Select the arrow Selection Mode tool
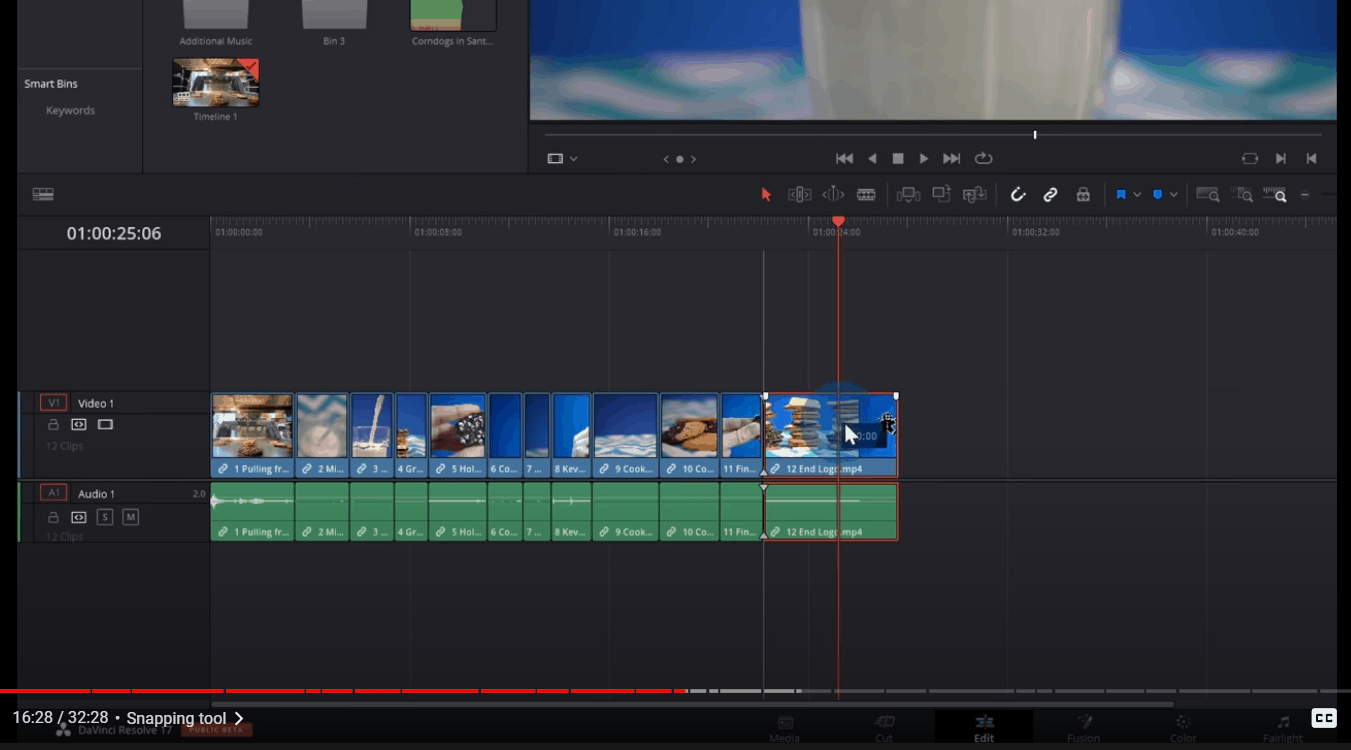The width and height of the screenshot is (1351, 750). (x=766, y=195)
